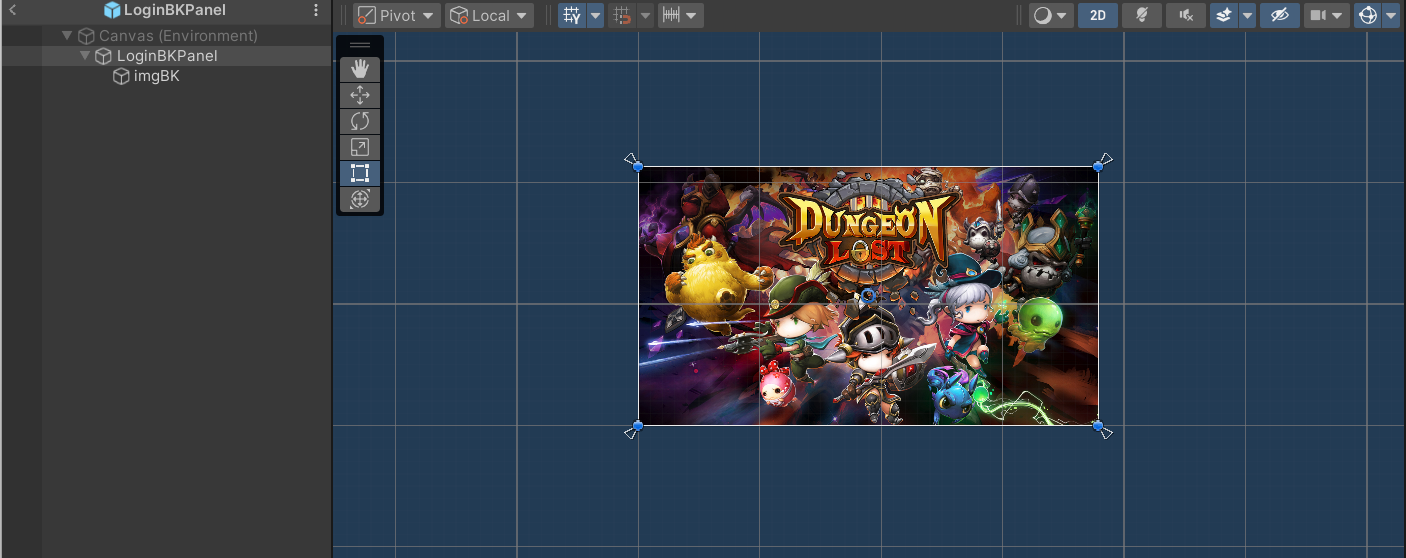Open the grid visibility options arrow

tap(595, 15)
